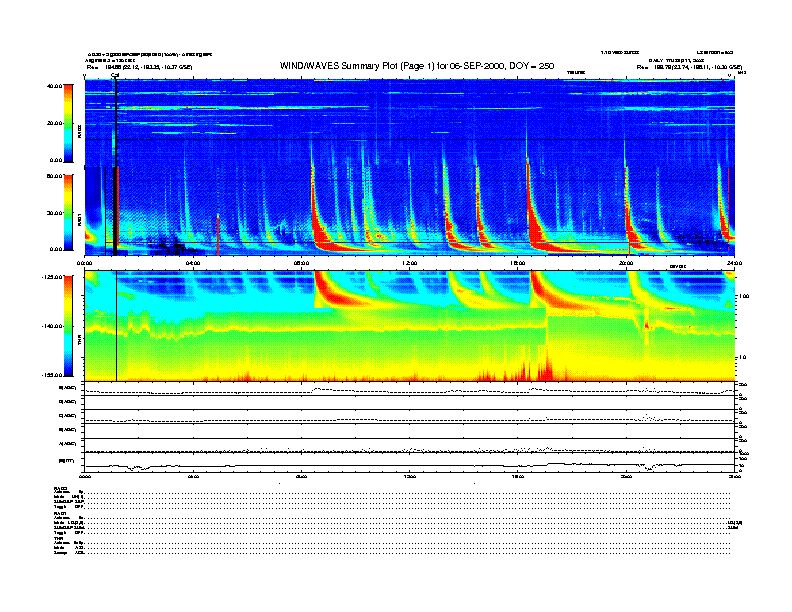Click the 20:00 tick label under RAD1 panel
Screen dimensions: 792x612
pyautogui.click(x=626, y=263)
